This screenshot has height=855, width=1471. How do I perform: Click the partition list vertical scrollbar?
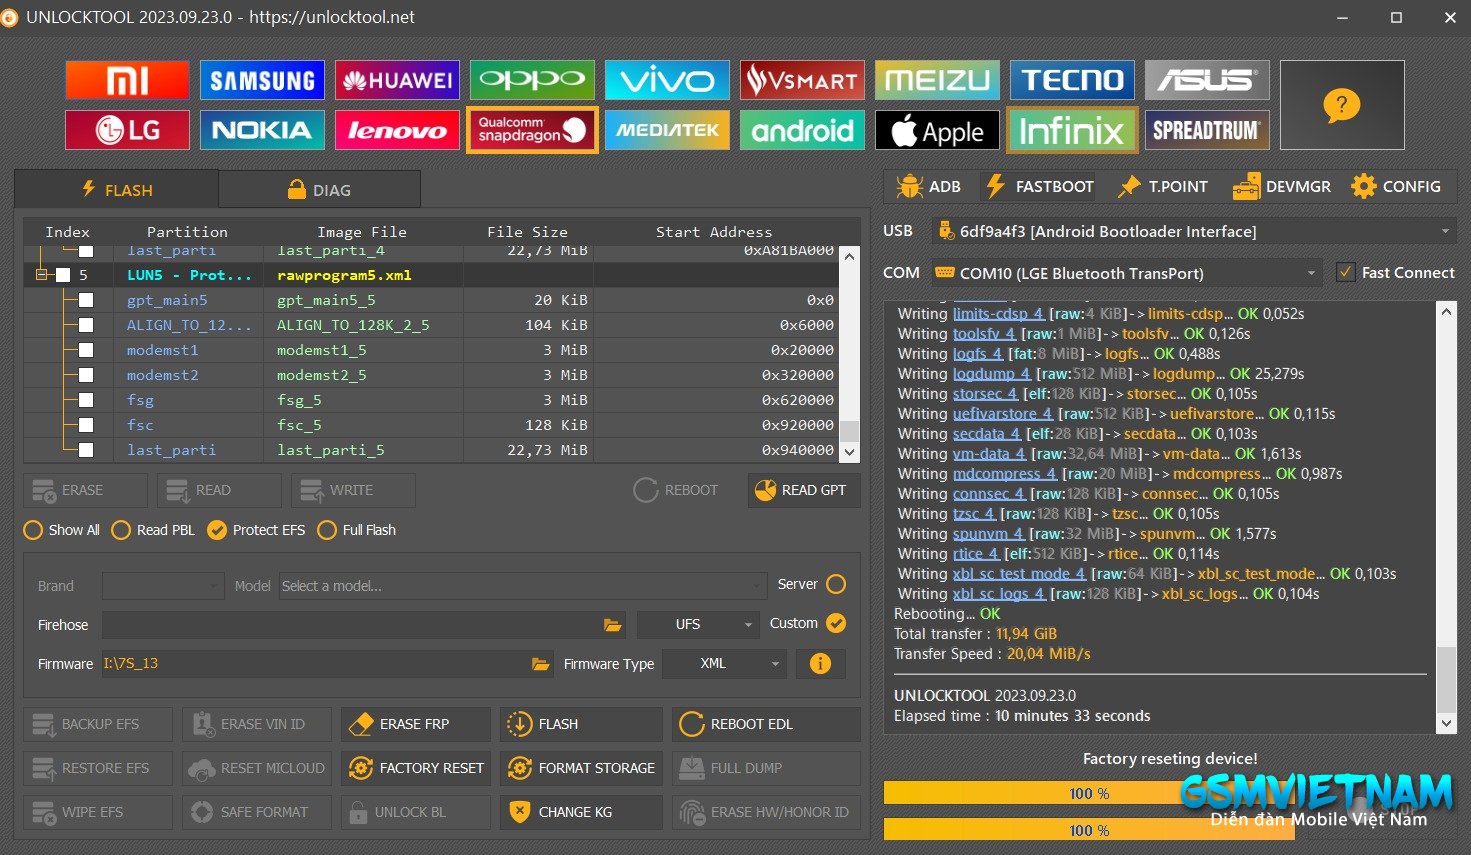(x=849, y=353)
